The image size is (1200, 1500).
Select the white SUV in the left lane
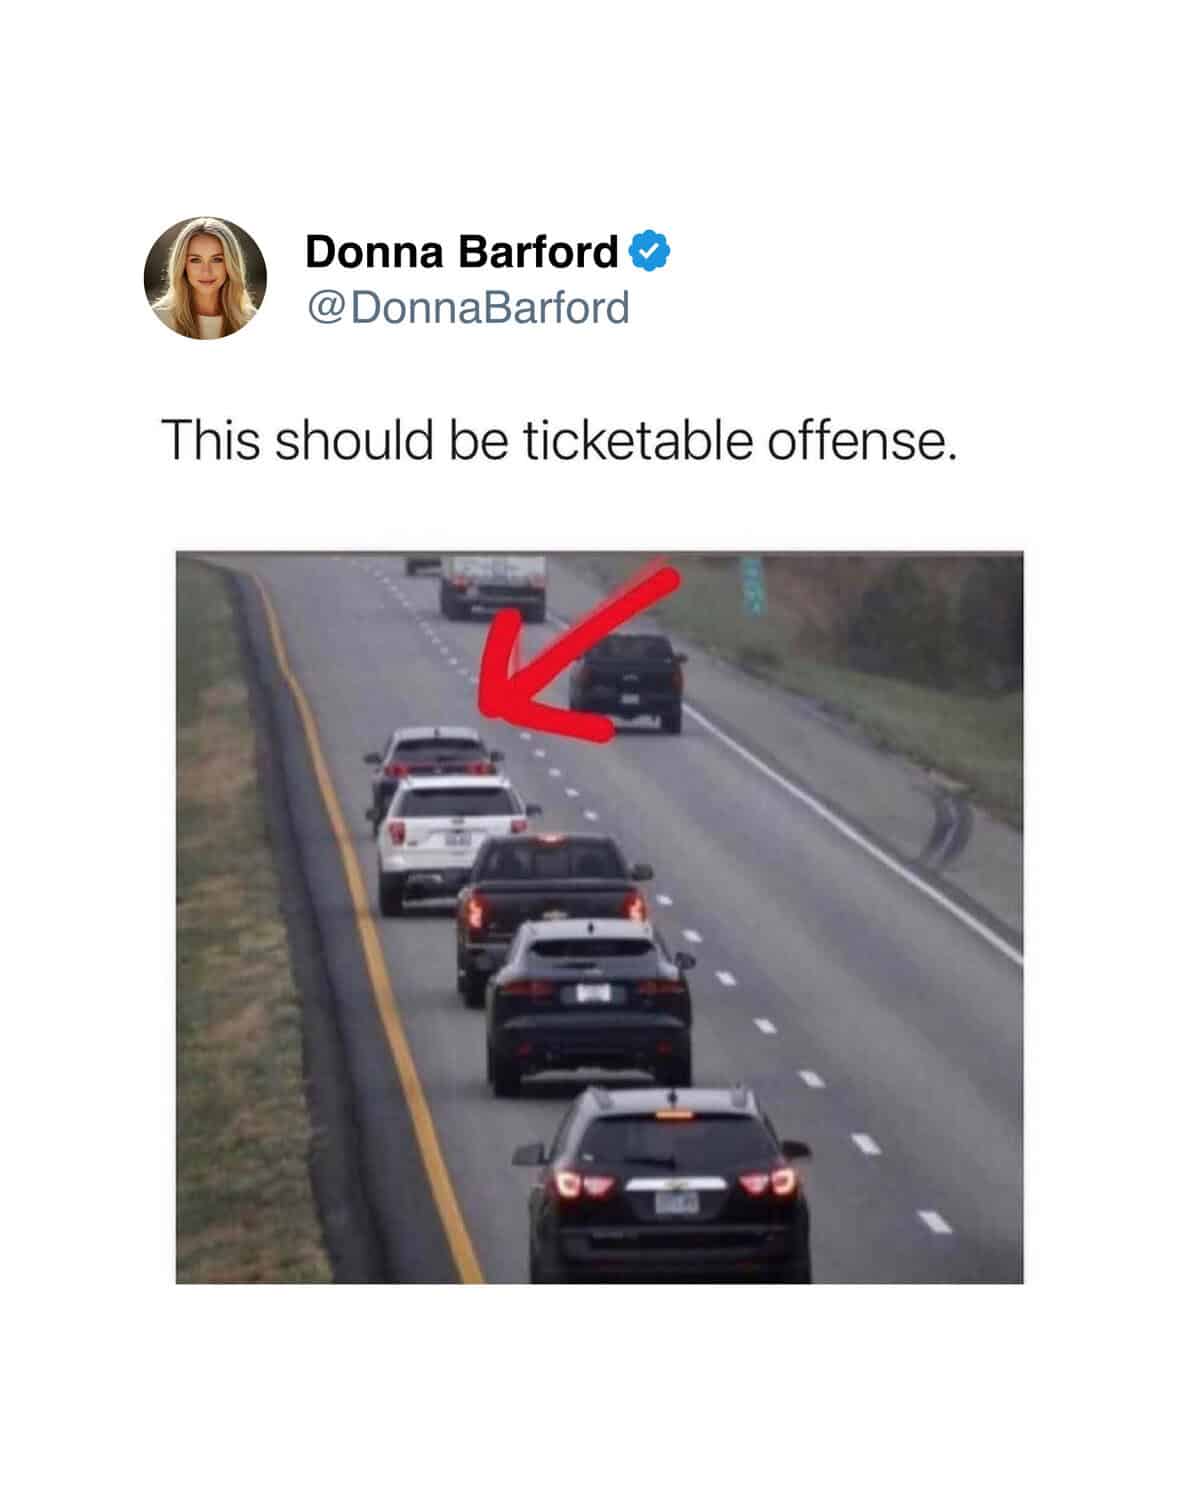click(452, 842)
